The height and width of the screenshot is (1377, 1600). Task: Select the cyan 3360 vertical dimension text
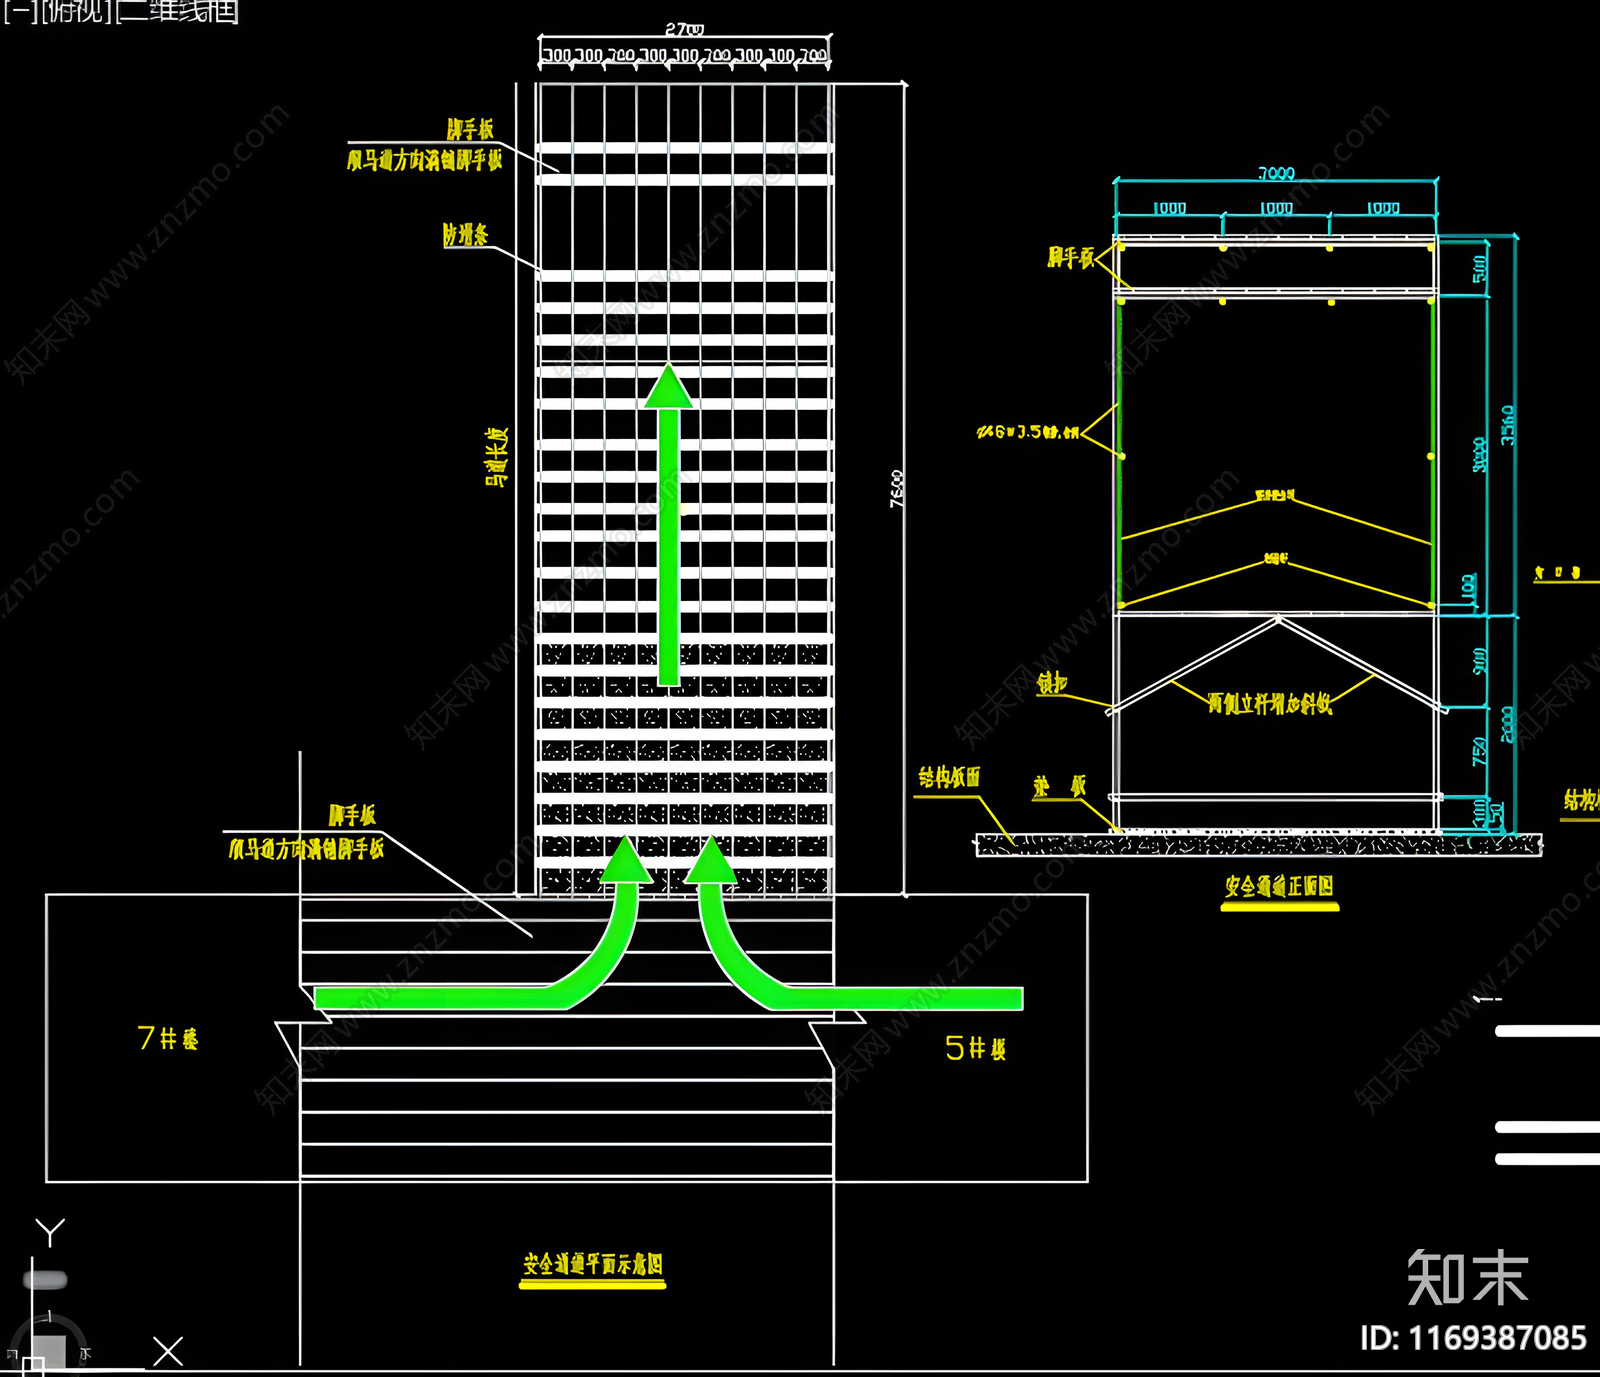point(1508,425)
